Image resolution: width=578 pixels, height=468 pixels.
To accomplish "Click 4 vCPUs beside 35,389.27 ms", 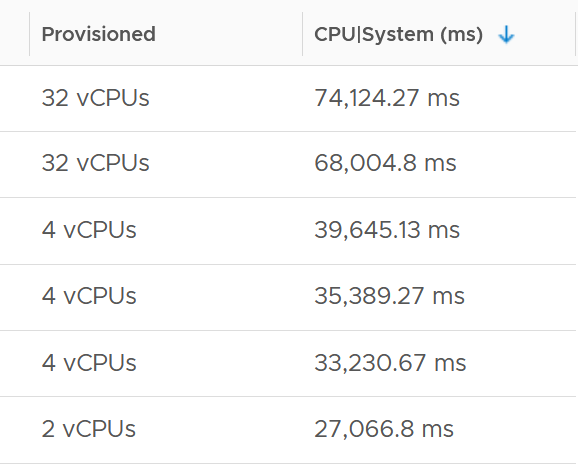I will 89,296.
